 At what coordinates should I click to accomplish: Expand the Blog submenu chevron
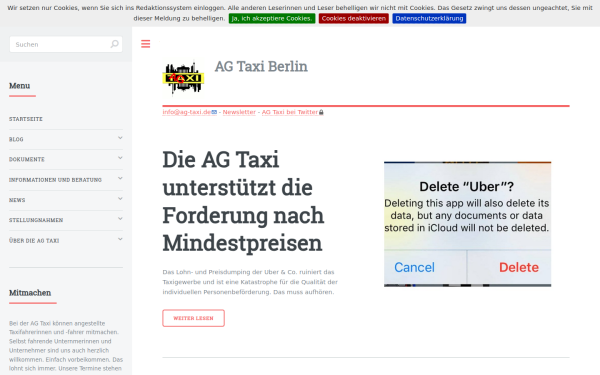[x=120, y=138]
